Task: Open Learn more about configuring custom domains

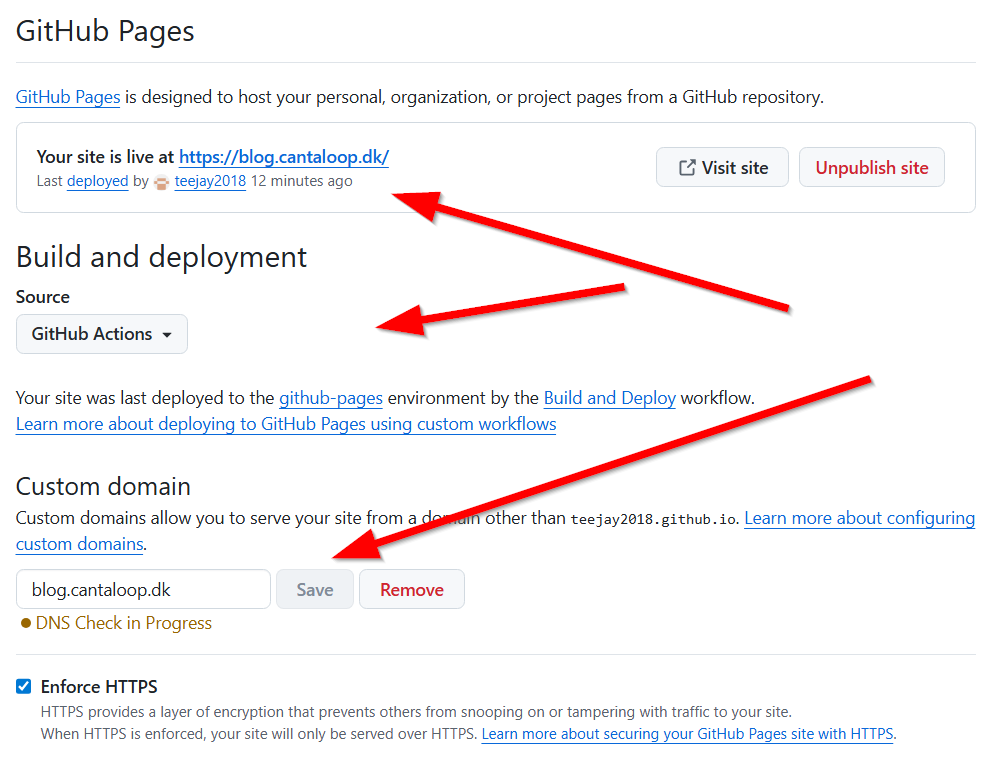Action: tap(859, 518)
